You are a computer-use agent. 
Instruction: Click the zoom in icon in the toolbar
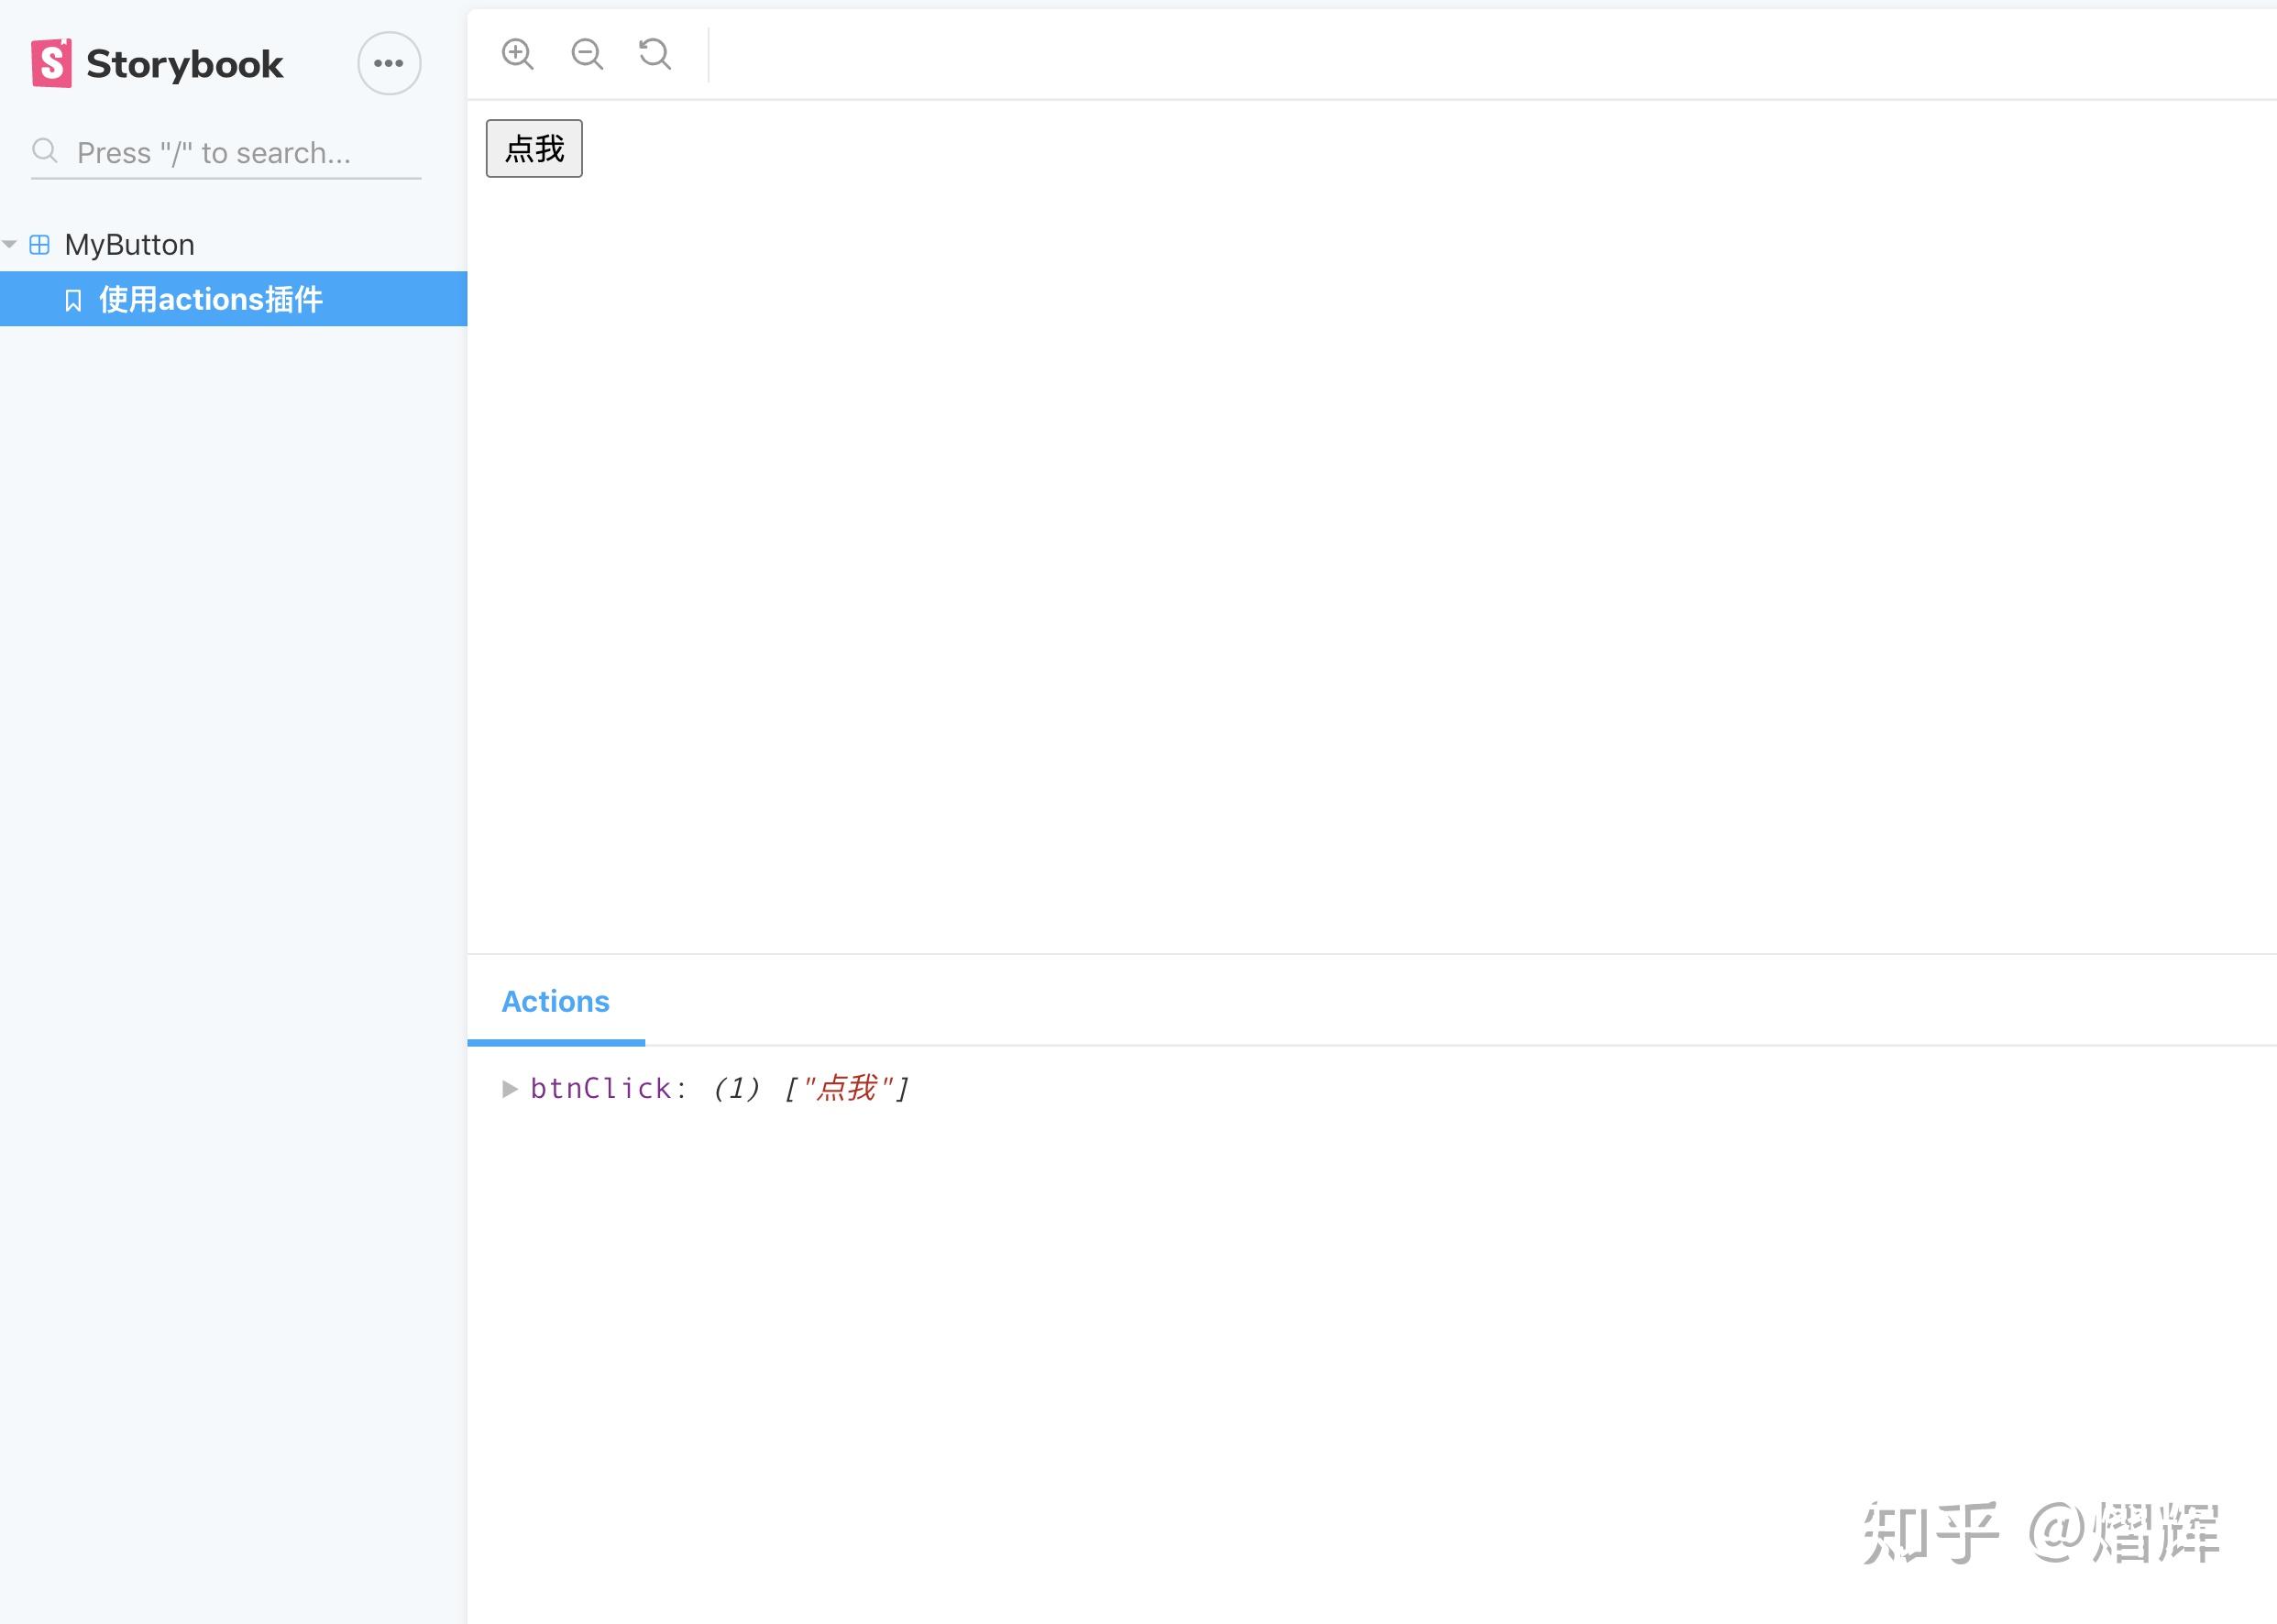pyautogui.click(x=518, y=55)
